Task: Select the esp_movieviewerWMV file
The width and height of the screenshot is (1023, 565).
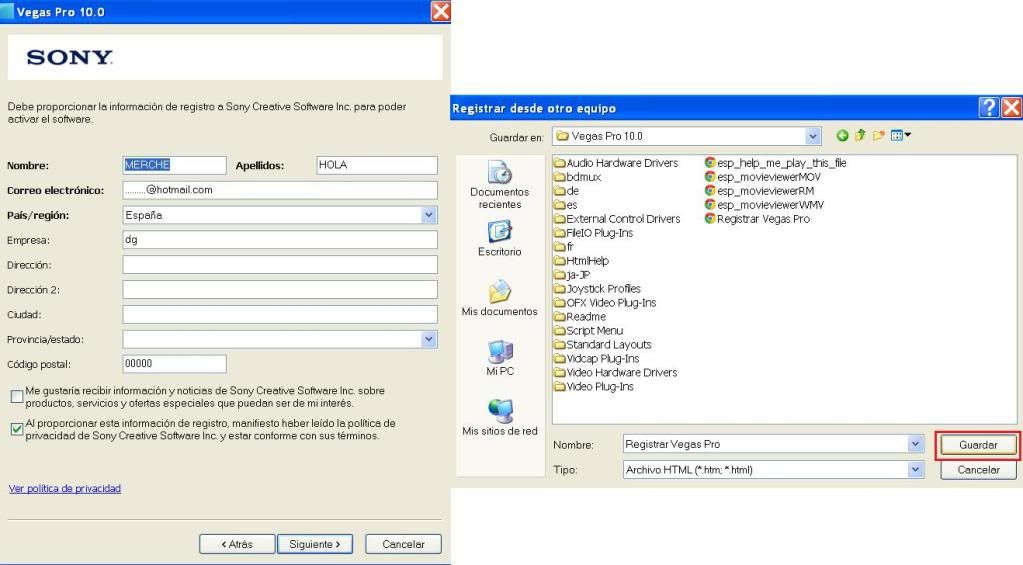Action: pos(764,205)
